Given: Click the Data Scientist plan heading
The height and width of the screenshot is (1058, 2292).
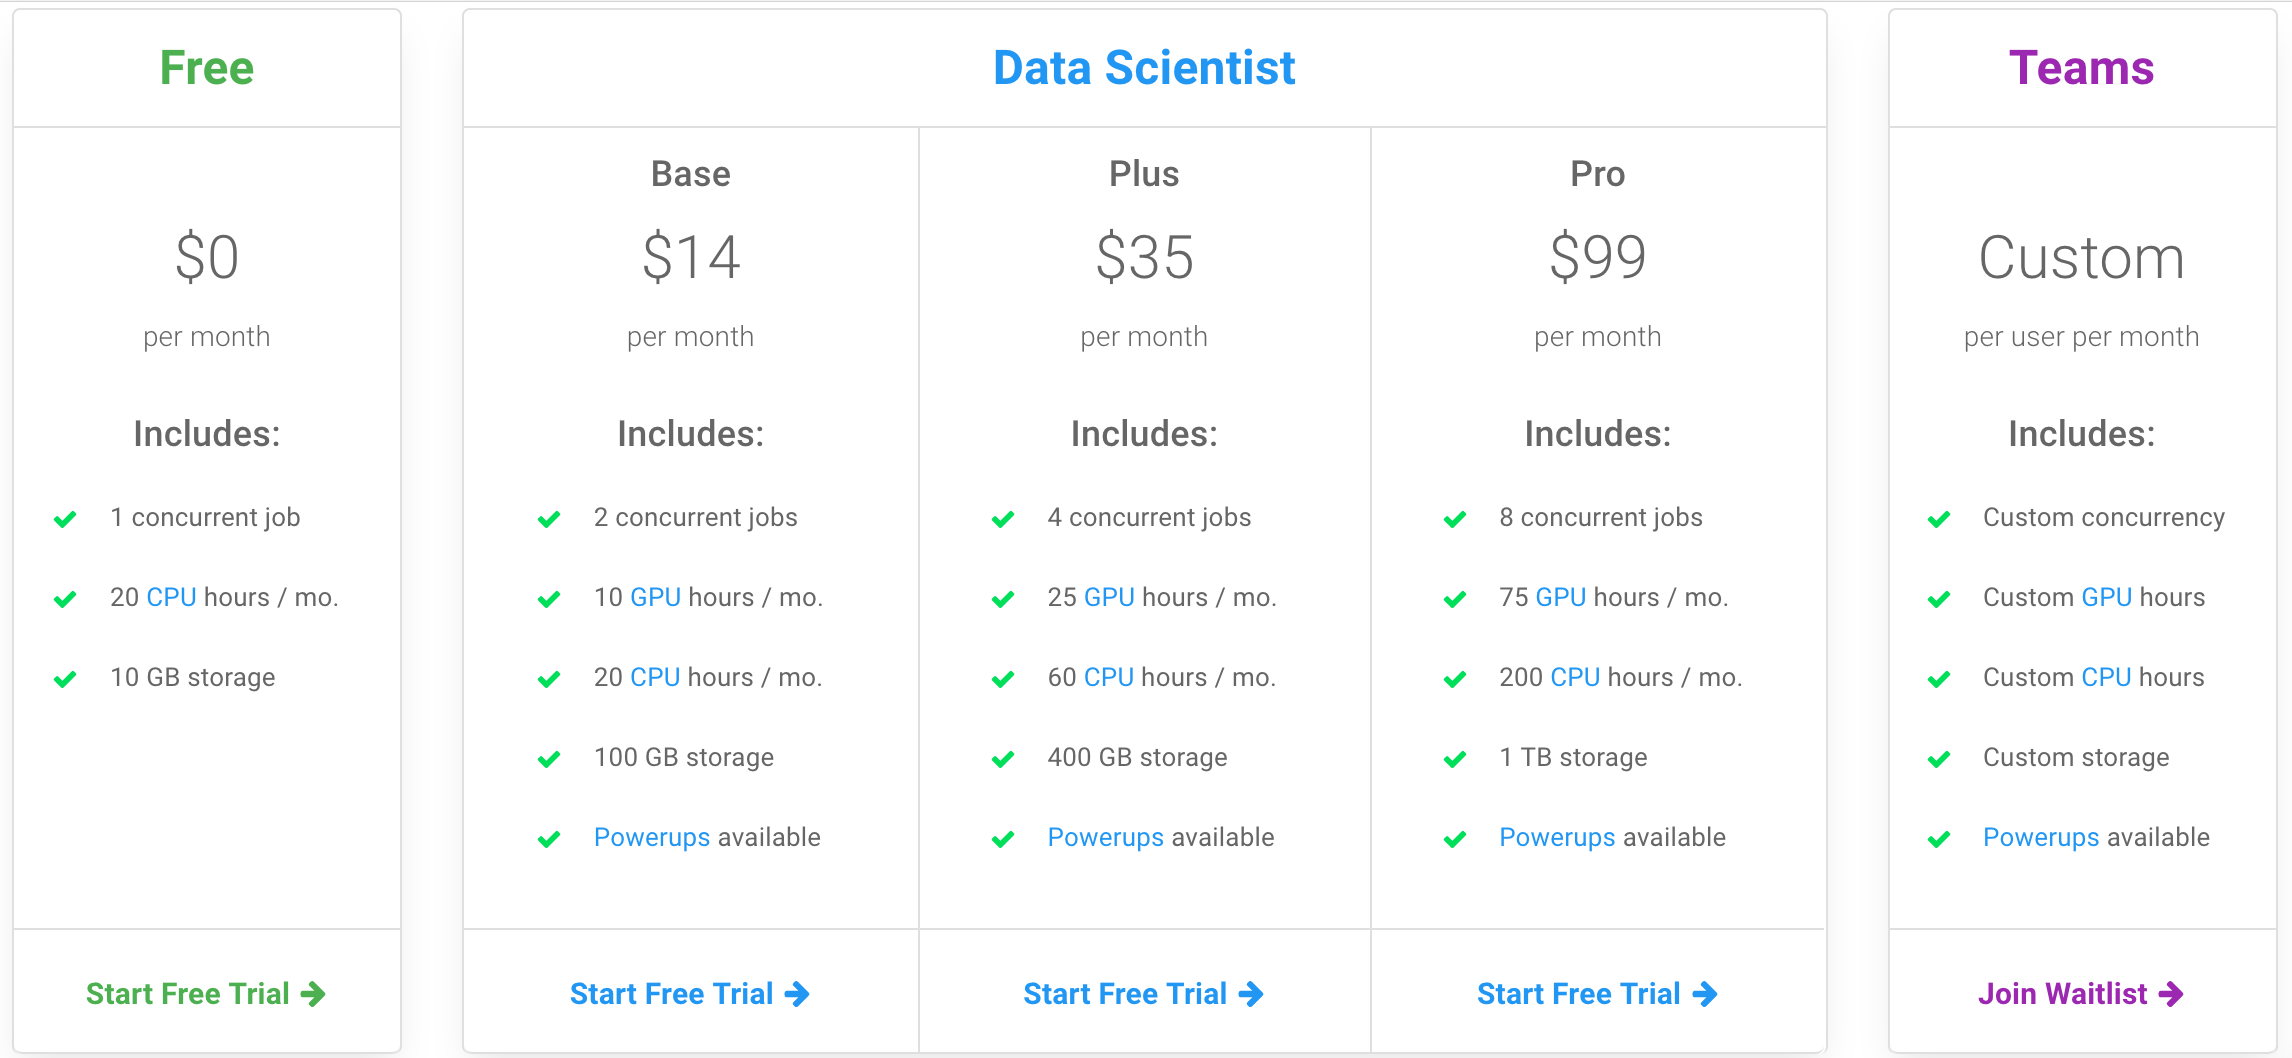Looking at the screenshot, I should point(1144,68).
